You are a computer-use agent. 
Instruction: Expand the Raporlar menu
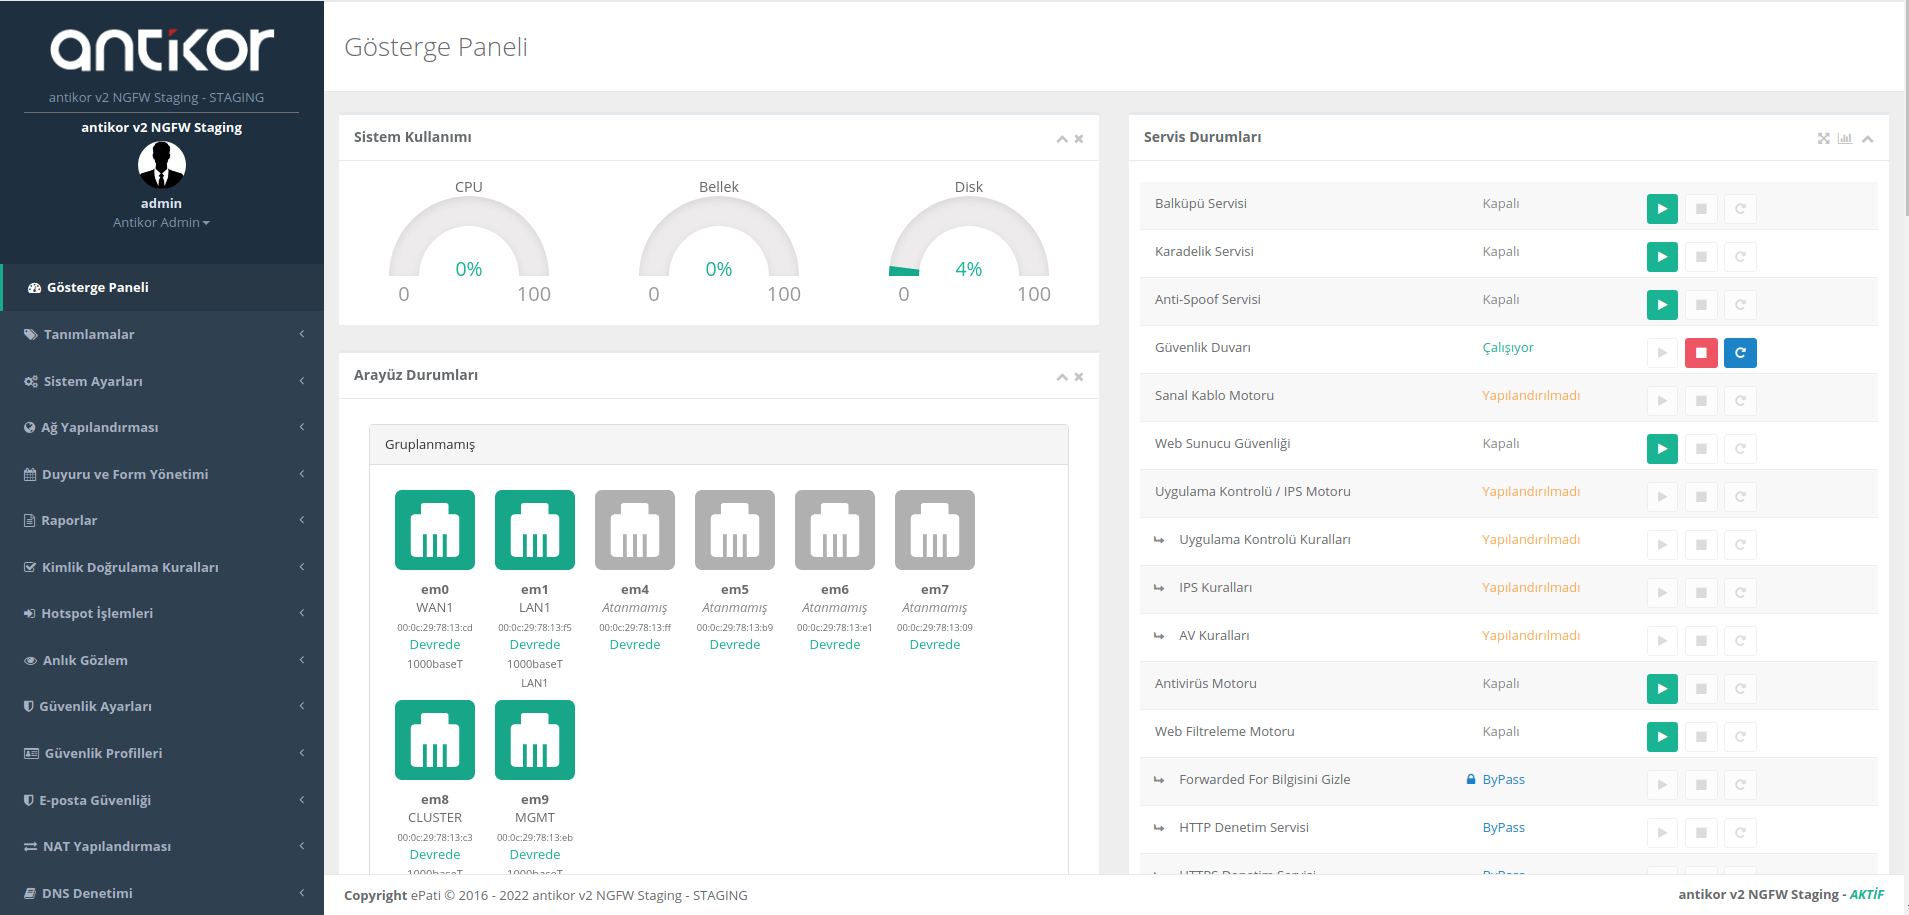click(x=162, y=520)
